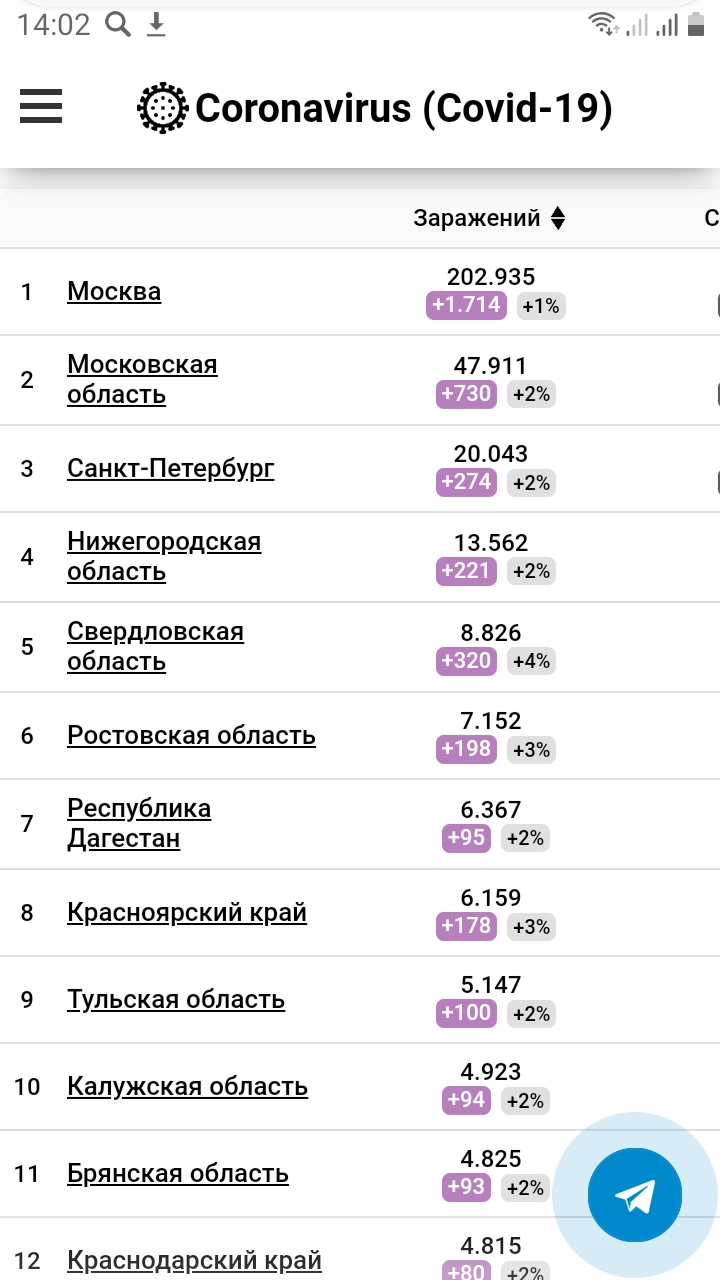Open the Telegram floating button
Viewport: 720px width, 1280px height.
tap(635, 1195)
